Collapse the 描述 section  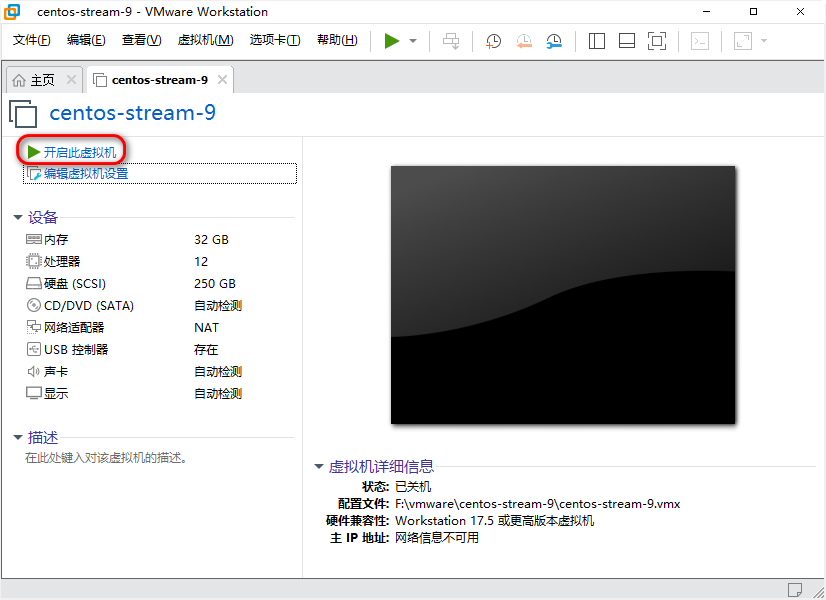[x=18, y=437]
